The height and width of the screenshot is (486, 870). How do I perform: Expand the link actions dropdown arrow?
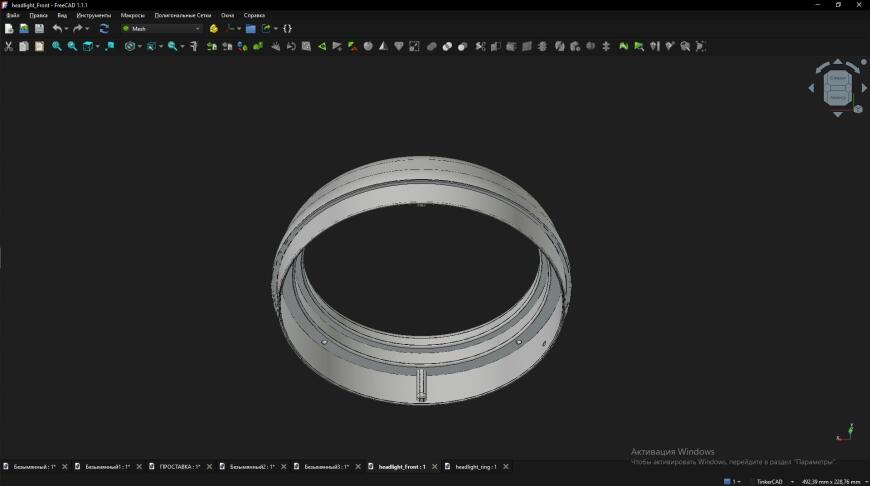click(276, 28)
